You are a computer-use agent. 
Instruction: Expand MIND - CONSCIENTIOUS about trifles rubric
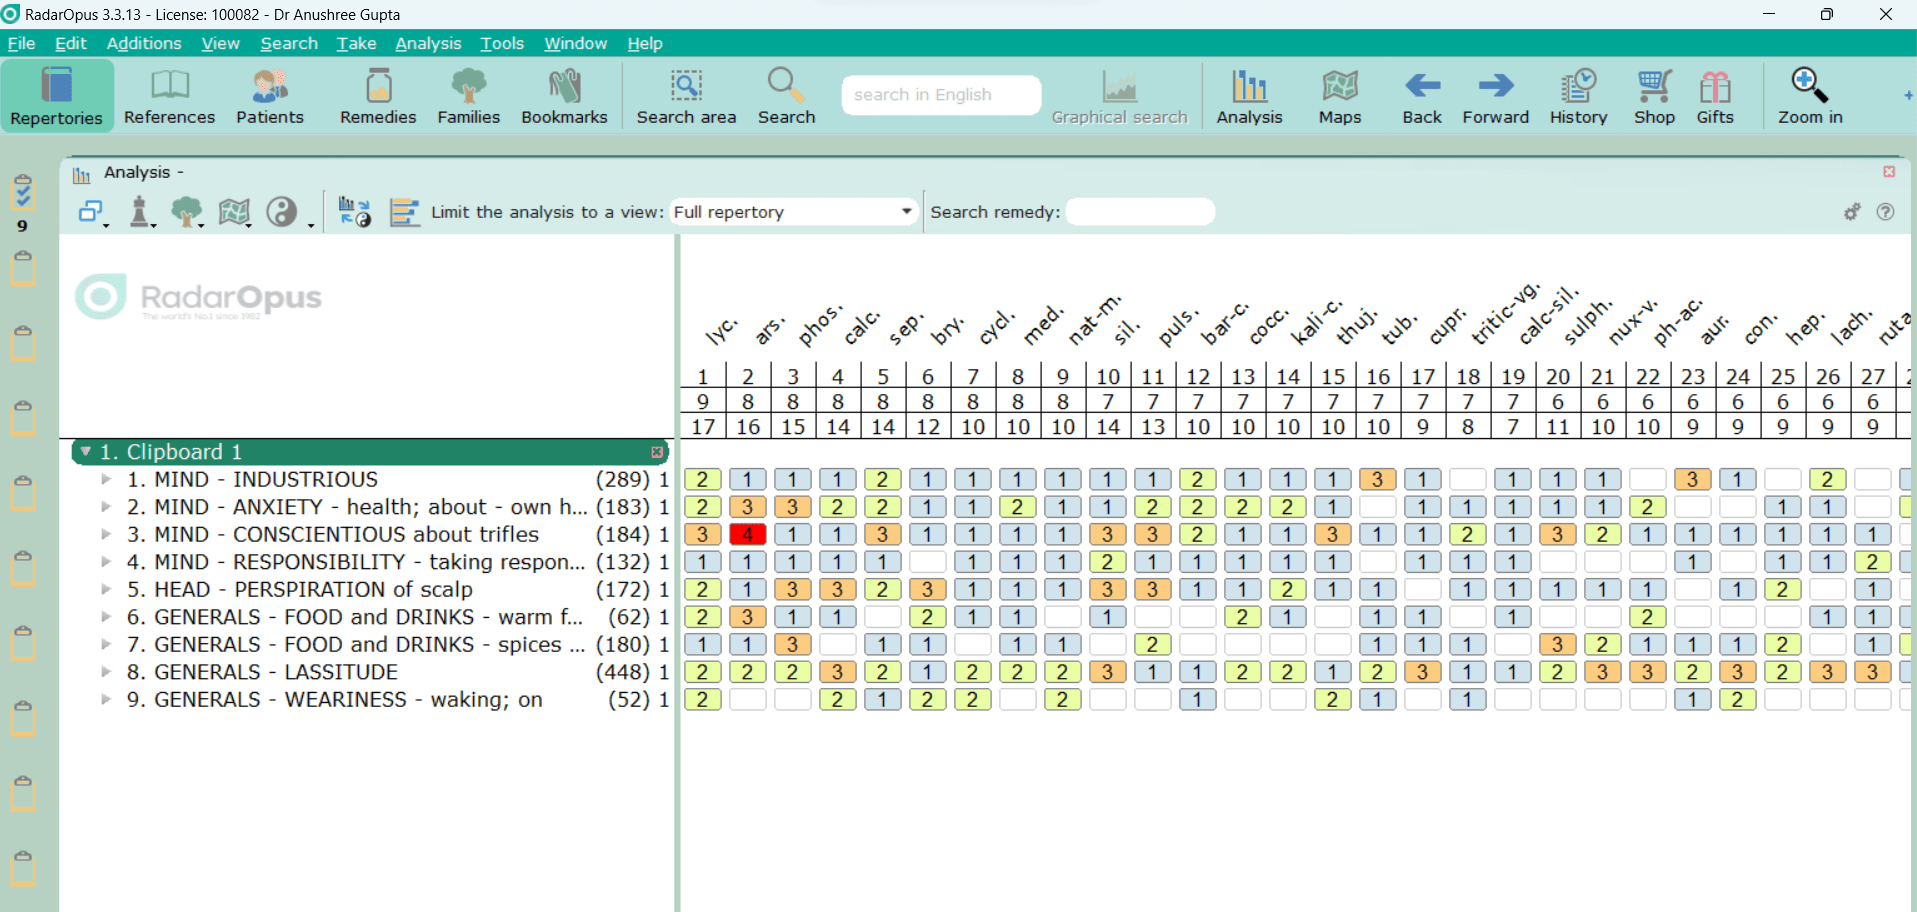[x=105, y=535]
